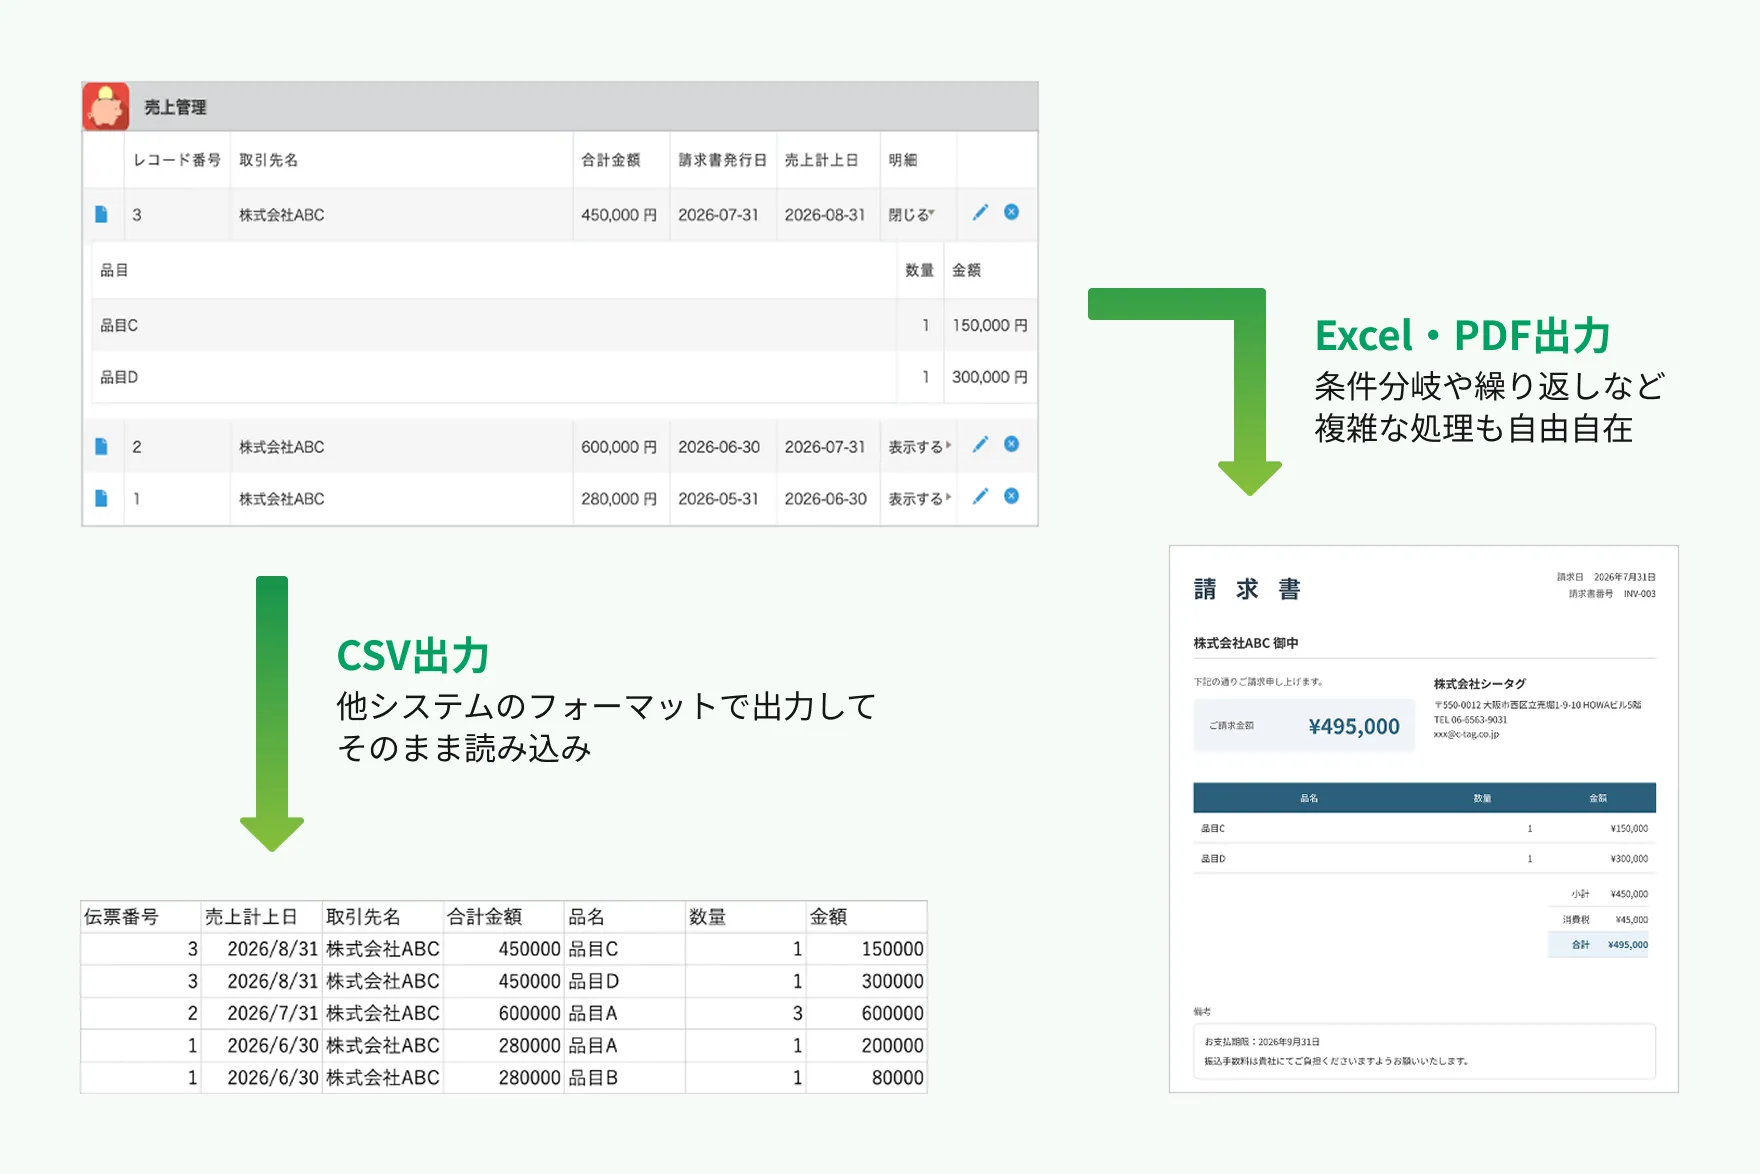1760x1174 pixels.
Task: Click the 株式会社シータグ issuer name
Action: pyautogui.click(x=1480, y=684)
